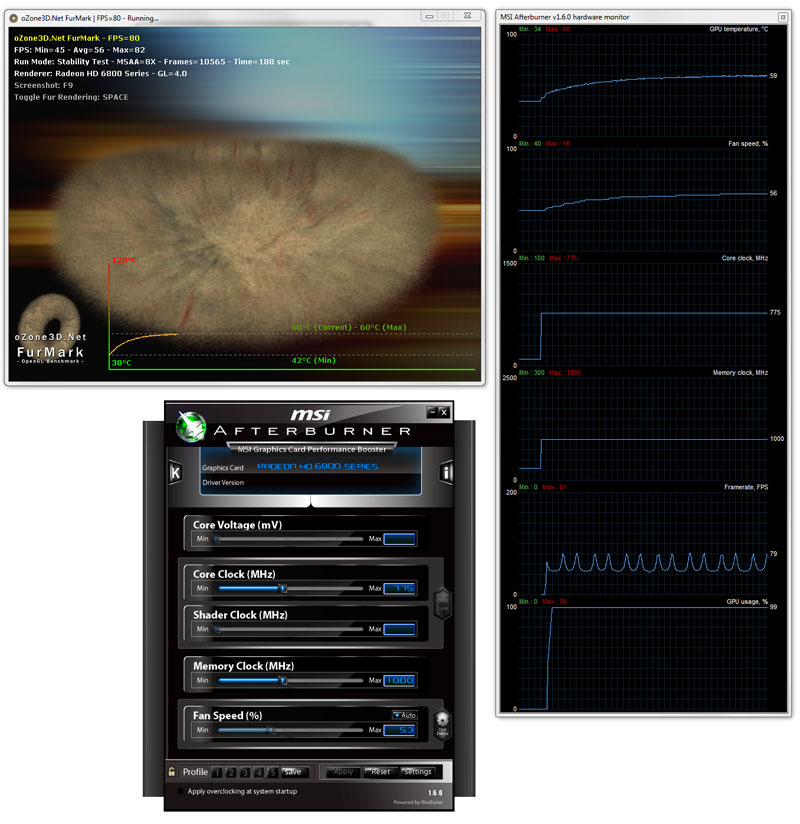800x824 pixels.
Task: Enable Apply overclocking at system startup
Action: tap(181, 792)
